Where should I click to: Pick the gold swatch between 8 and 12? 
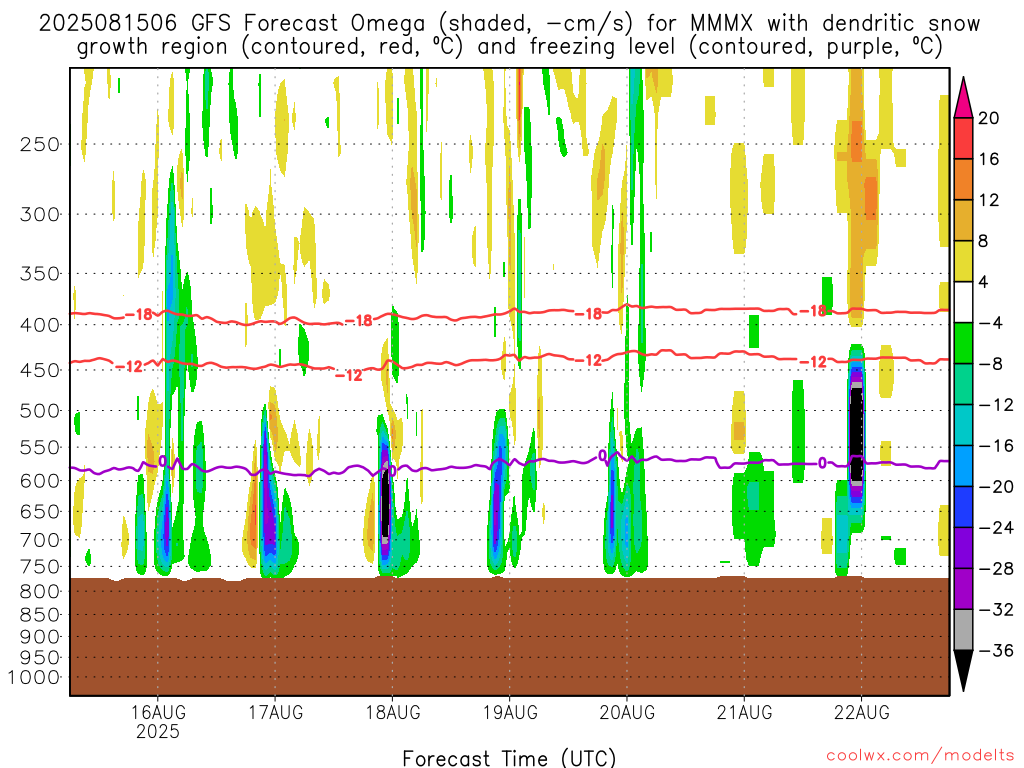coord(963,221)
